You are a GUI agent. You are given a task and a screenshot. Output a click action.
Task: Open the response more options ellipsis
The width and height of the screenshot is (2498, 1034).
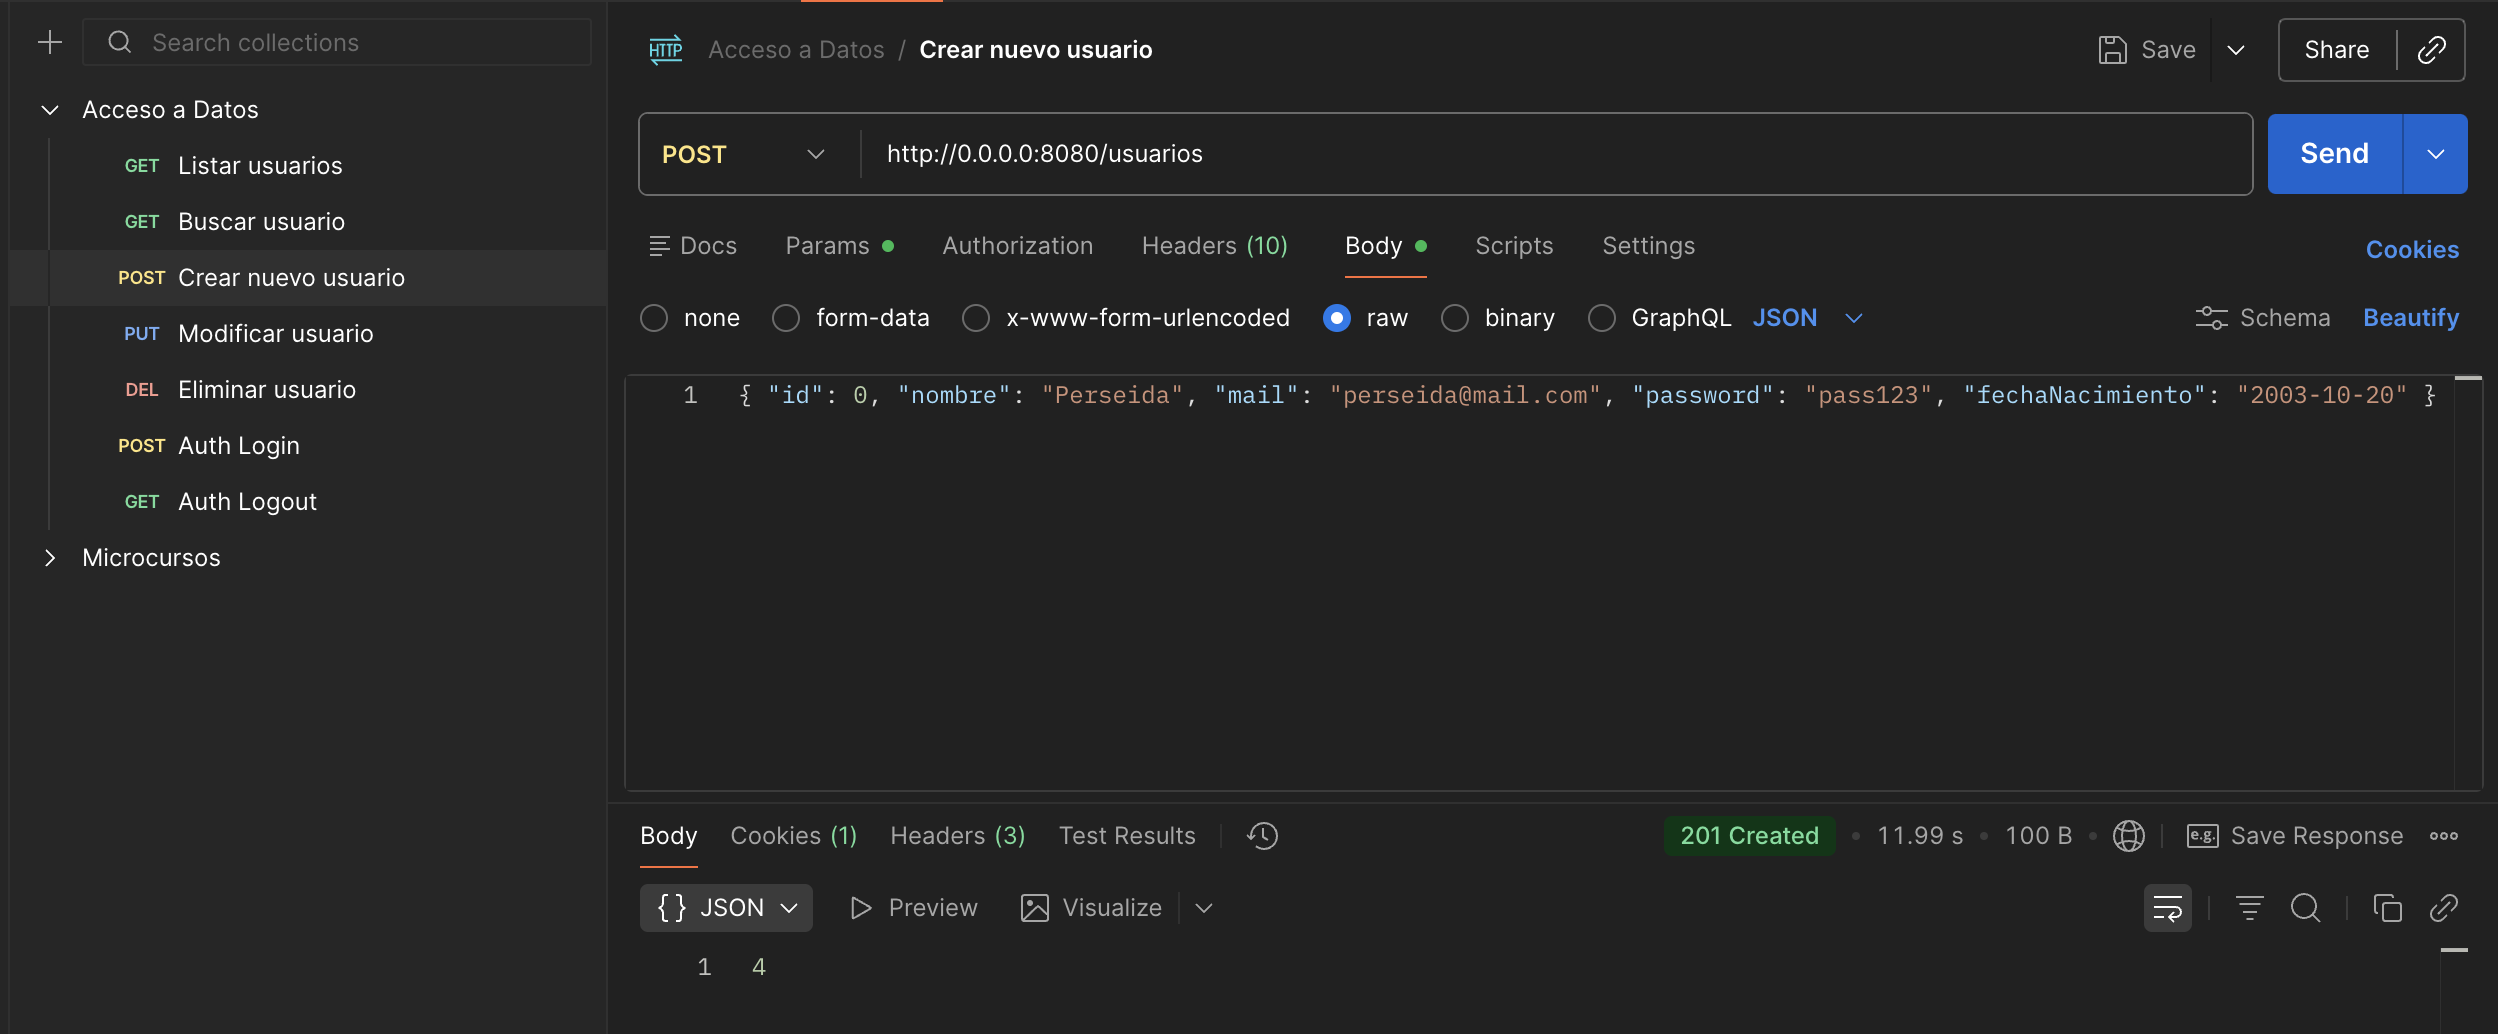point(2444,836)
